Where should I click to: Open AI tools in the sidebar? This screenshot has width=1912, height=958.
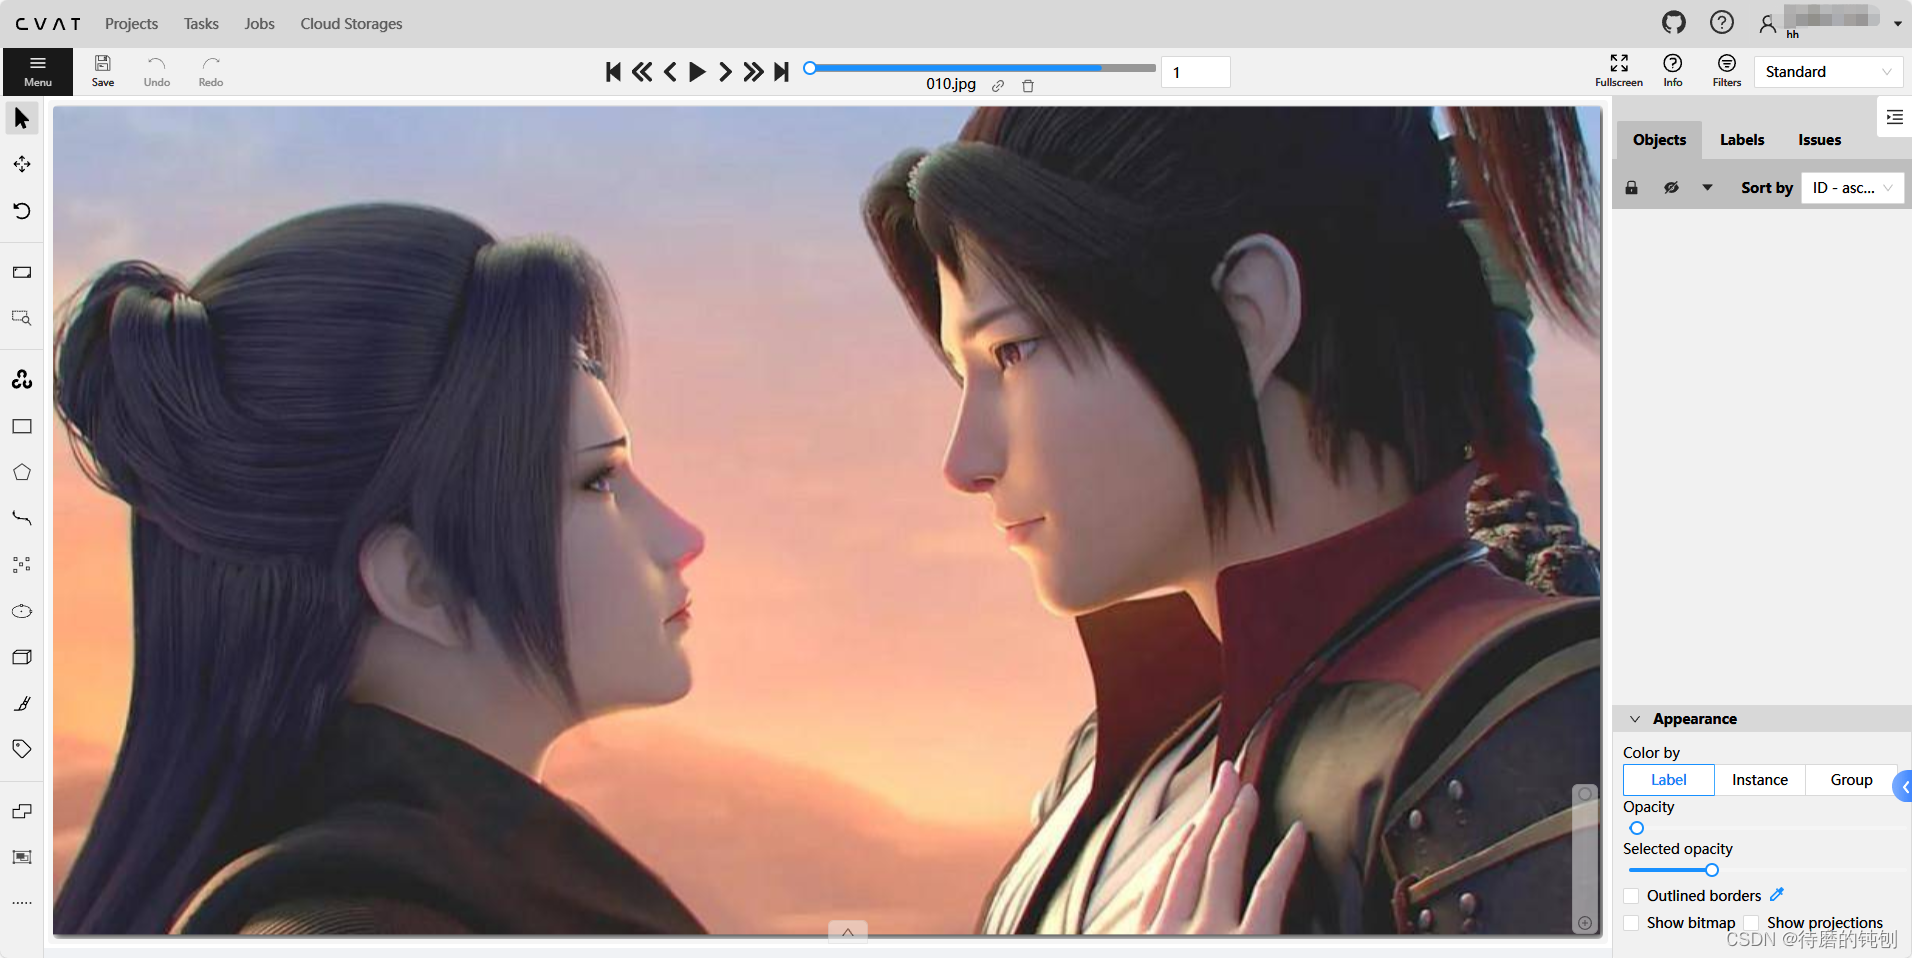[x=21, y=379]
